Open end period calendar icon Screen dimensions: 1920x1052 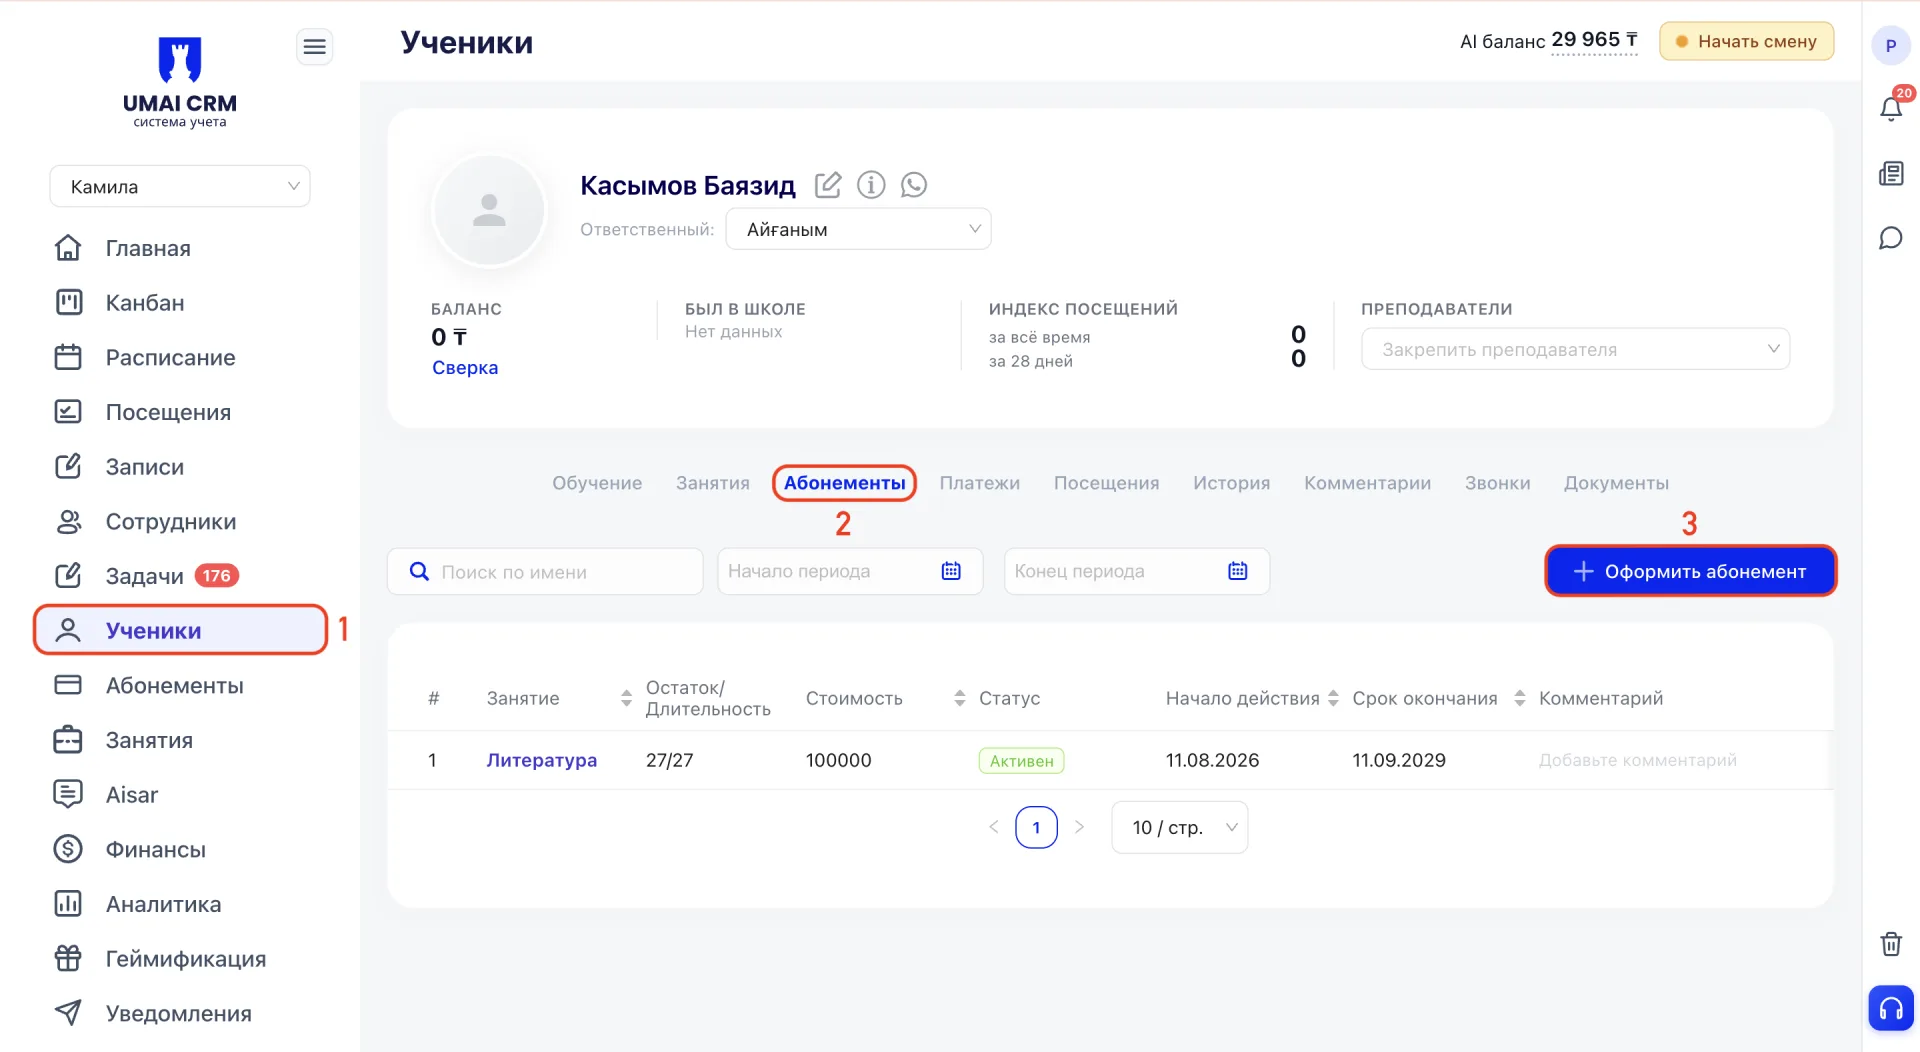pos(1238,571)
